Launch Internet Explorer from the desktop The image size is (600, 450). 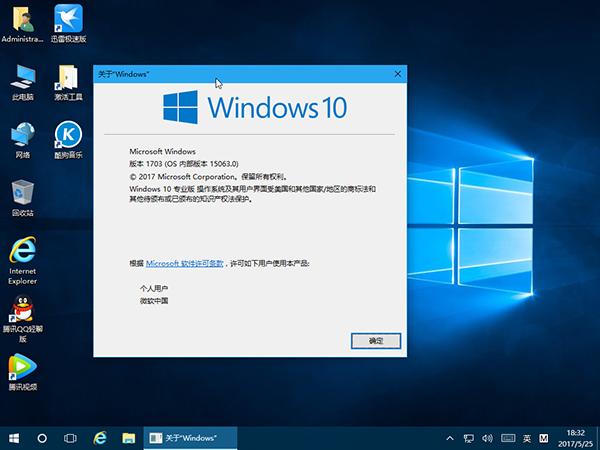pyautogui.click(x=22, y=251)
